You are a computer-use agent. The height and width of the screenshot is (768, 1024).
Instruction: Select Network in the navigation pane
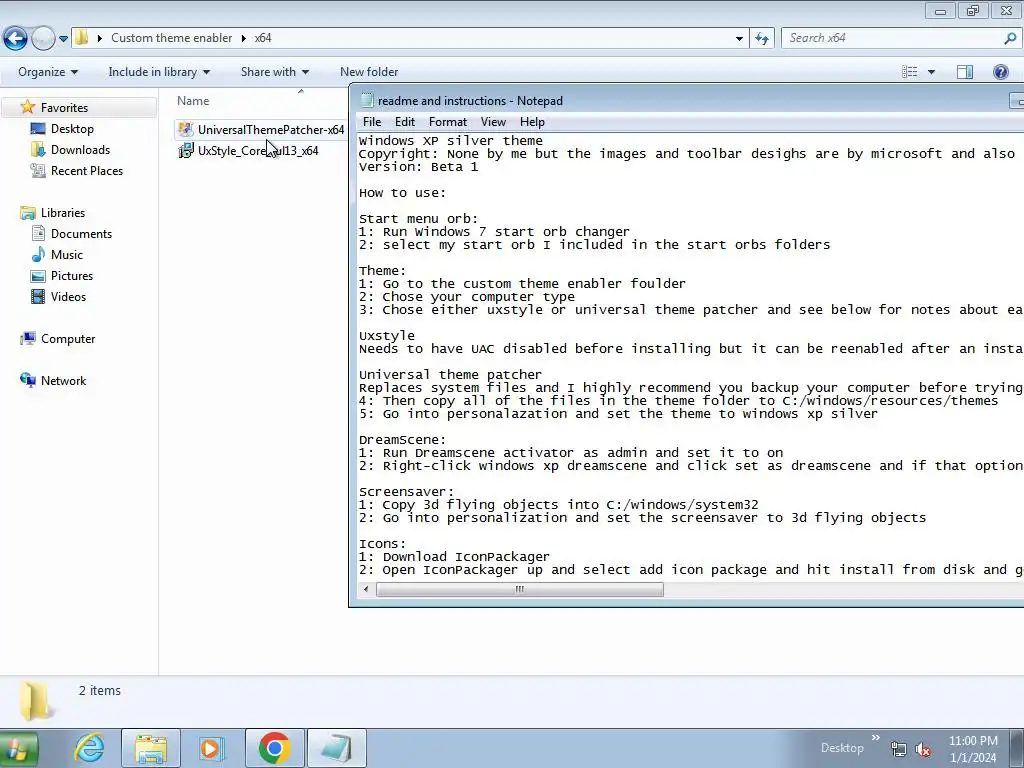63,381
